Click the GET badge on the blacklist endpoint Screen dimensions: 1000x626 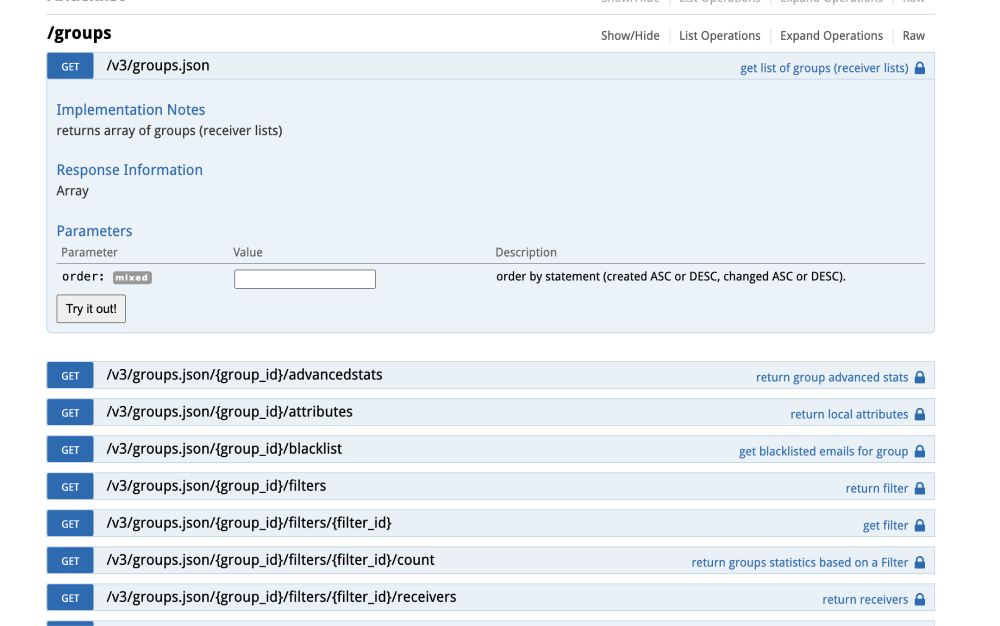coord(69,449)
